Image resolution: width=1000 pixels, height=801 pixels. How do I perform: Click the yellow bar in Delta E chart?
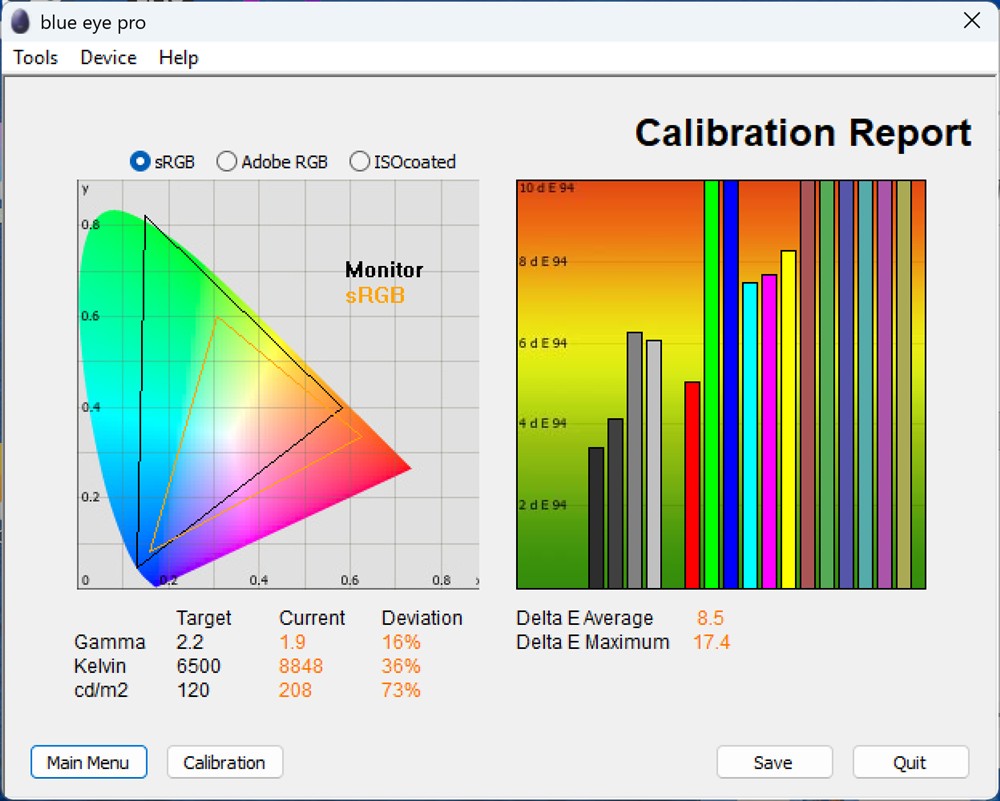point(788,420)
